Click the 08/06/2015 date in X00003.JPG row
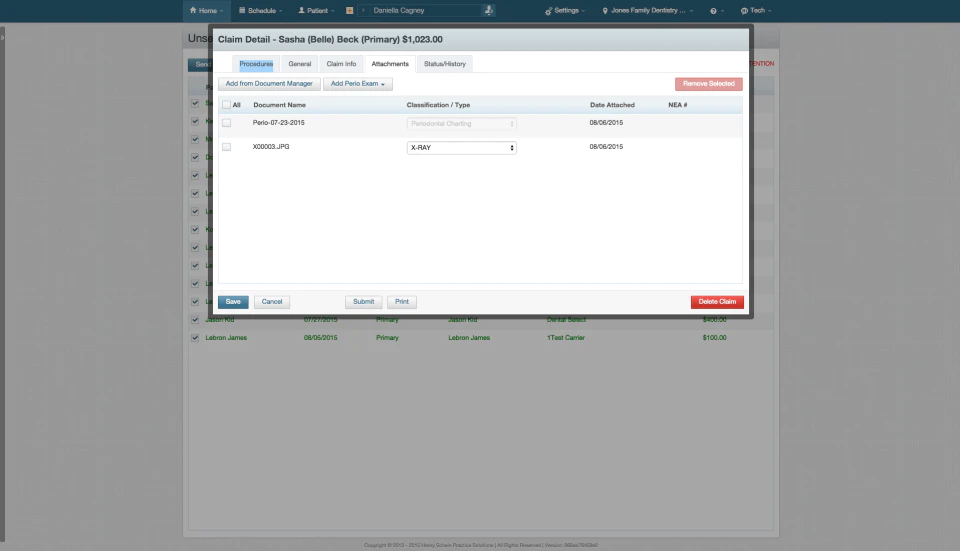Screen dimensions: 960x551 (606, 147)
